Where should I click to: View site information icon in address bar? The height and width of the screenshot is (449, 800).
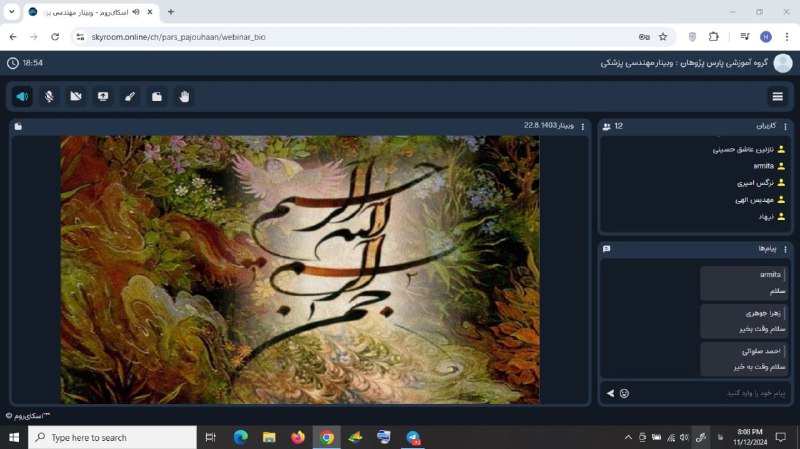tap(80, 37)
